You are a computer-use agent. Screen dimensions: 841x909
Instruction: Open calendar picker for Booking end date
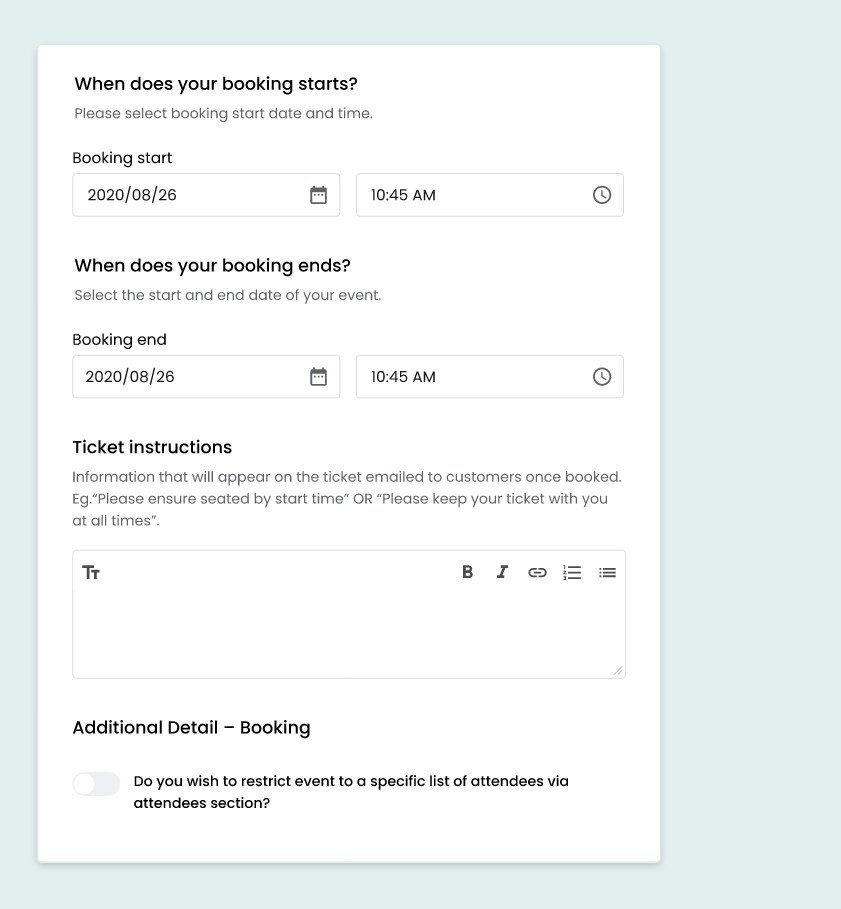tap(318, 377)
